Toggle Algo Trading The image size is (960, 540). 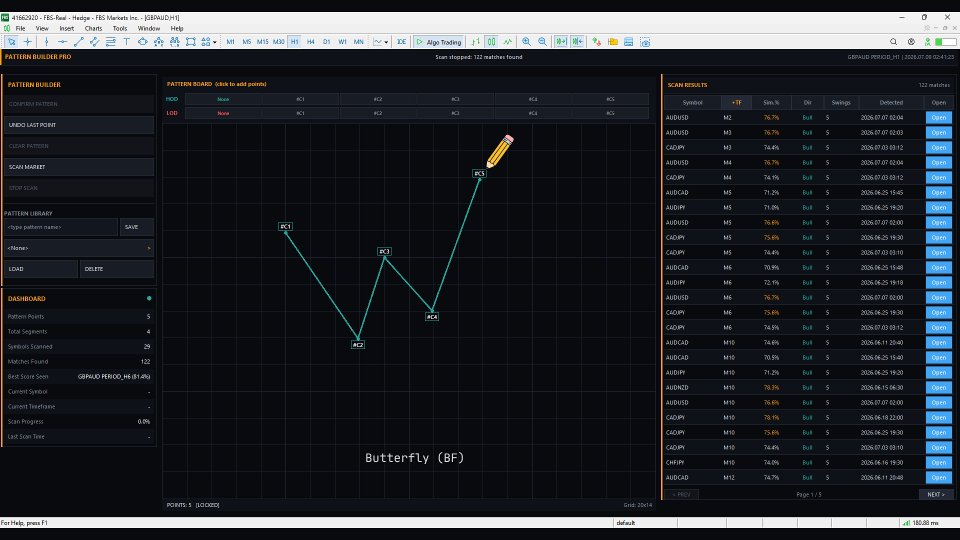pos(438,42)
